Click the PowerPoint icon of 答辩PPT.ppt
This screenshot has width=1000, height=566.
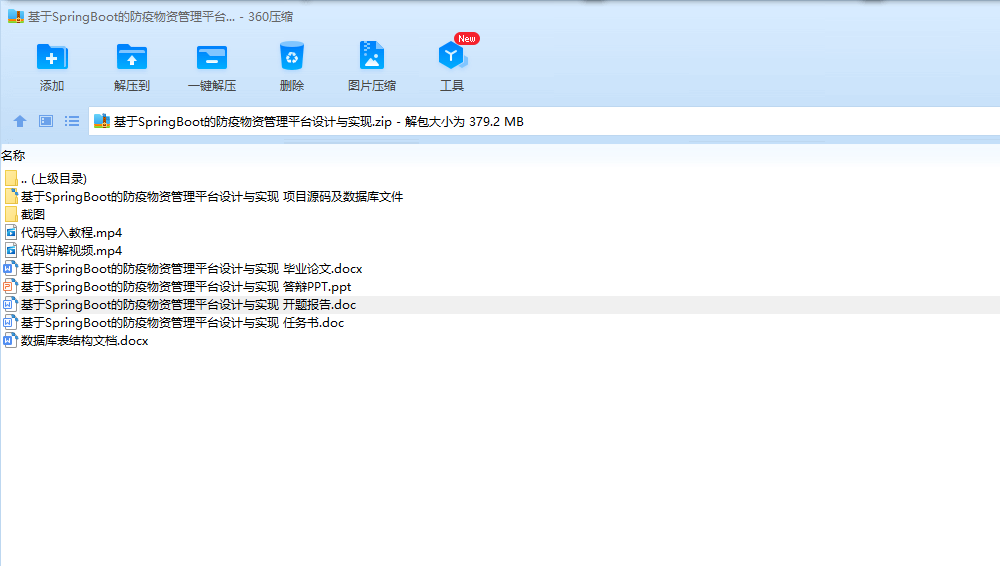[x=10, y=286]
